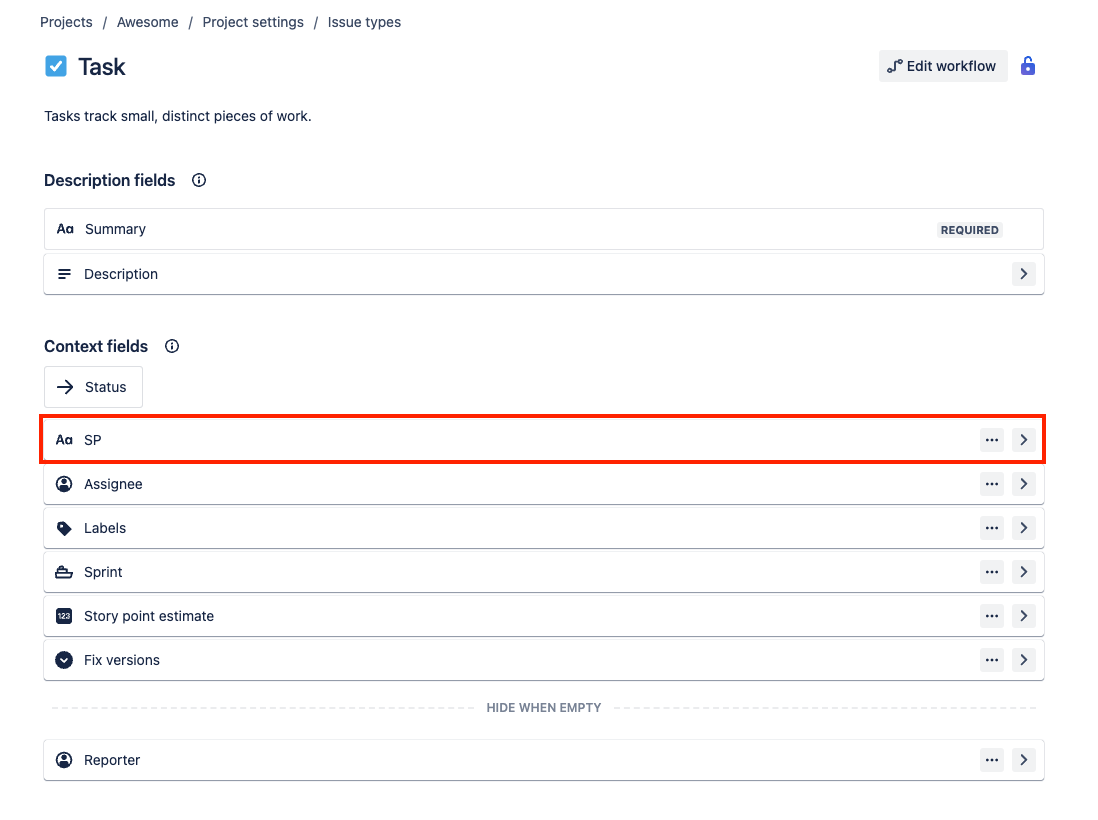Click the Labels tag icon
The height and width of the screenshot is (820, 1098).
click(x=64, y=528)
